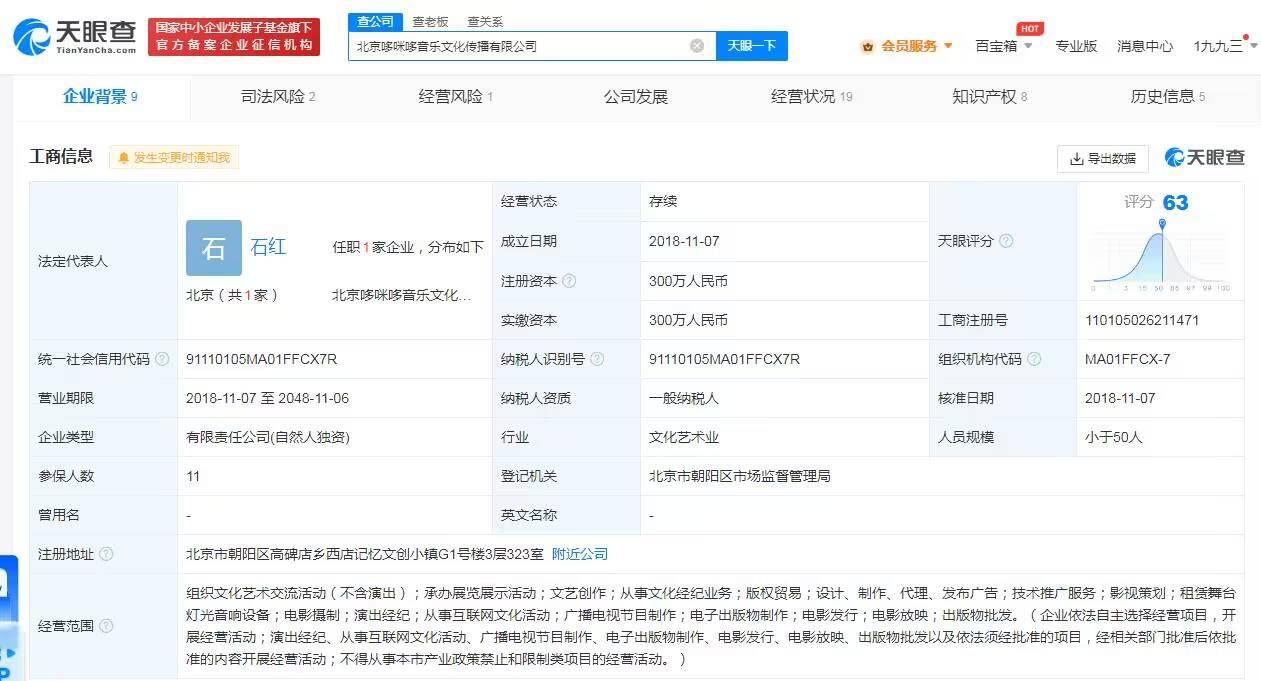Switch to the 公司发展 tab
Viewport: 1261px width, 681px height.
click(636, 97)
